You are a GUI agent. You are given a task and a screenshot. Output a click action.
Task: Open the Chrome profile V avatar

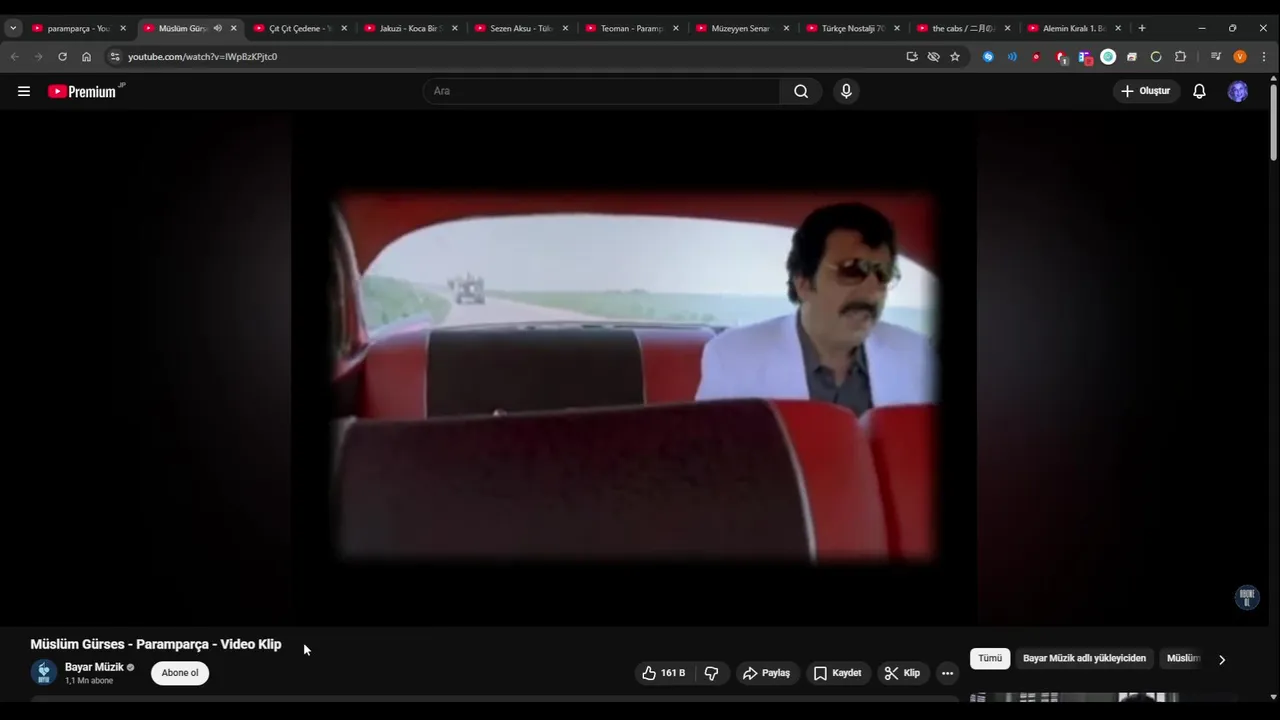point(1240,57)
